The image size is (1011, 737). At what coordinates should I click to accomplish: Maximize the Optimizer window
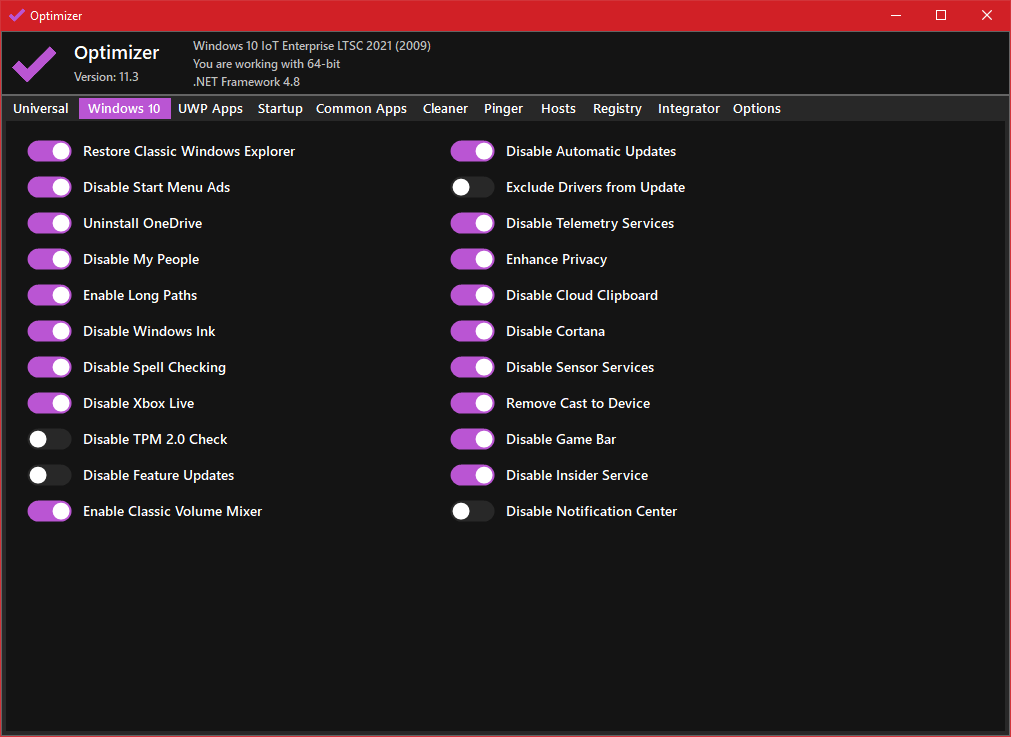940,15
